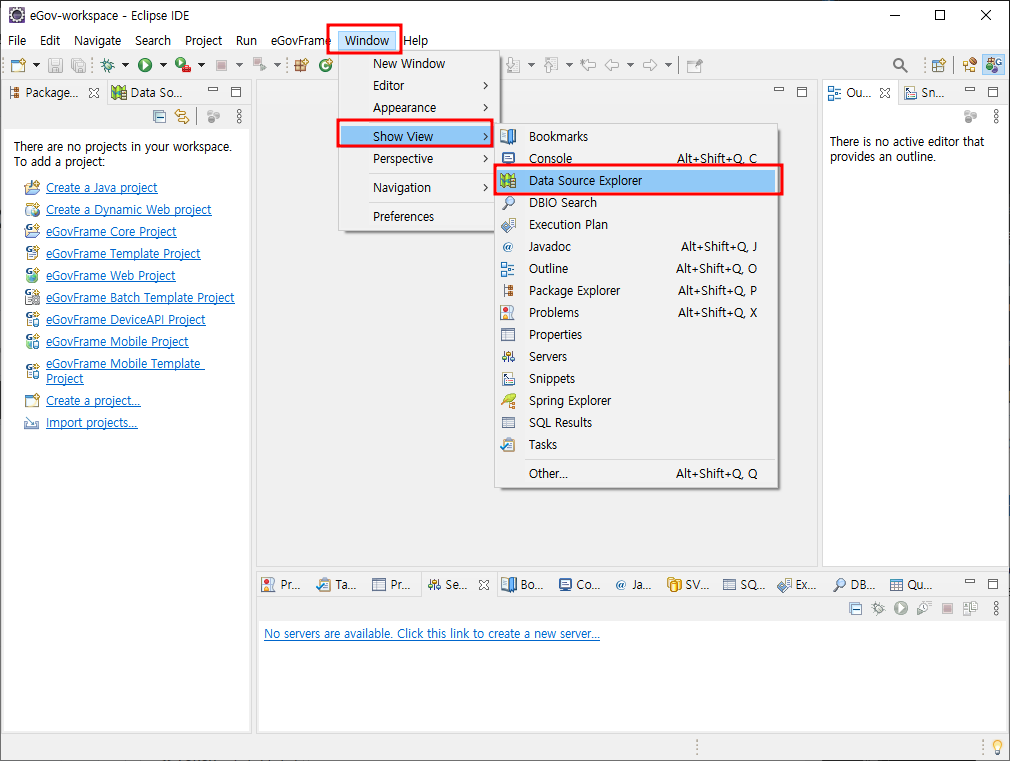Maximize the Outline panel
This screenshot has width=1010, height=761.
(x=993, y=92)
